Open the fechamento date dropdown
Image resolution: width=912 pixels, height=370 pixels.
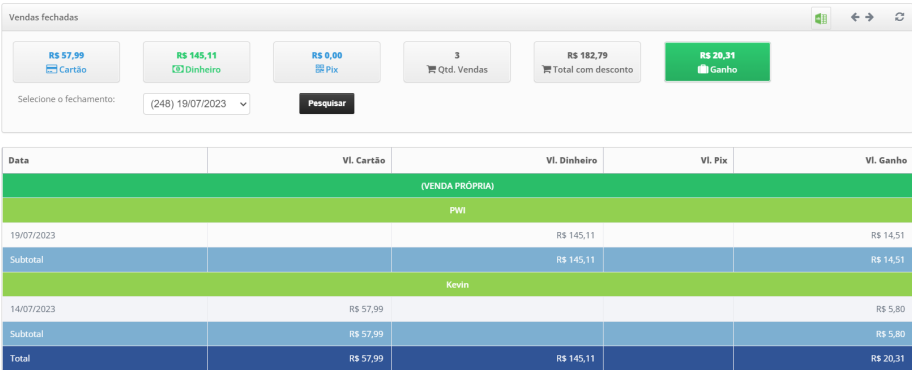[197, 104]
